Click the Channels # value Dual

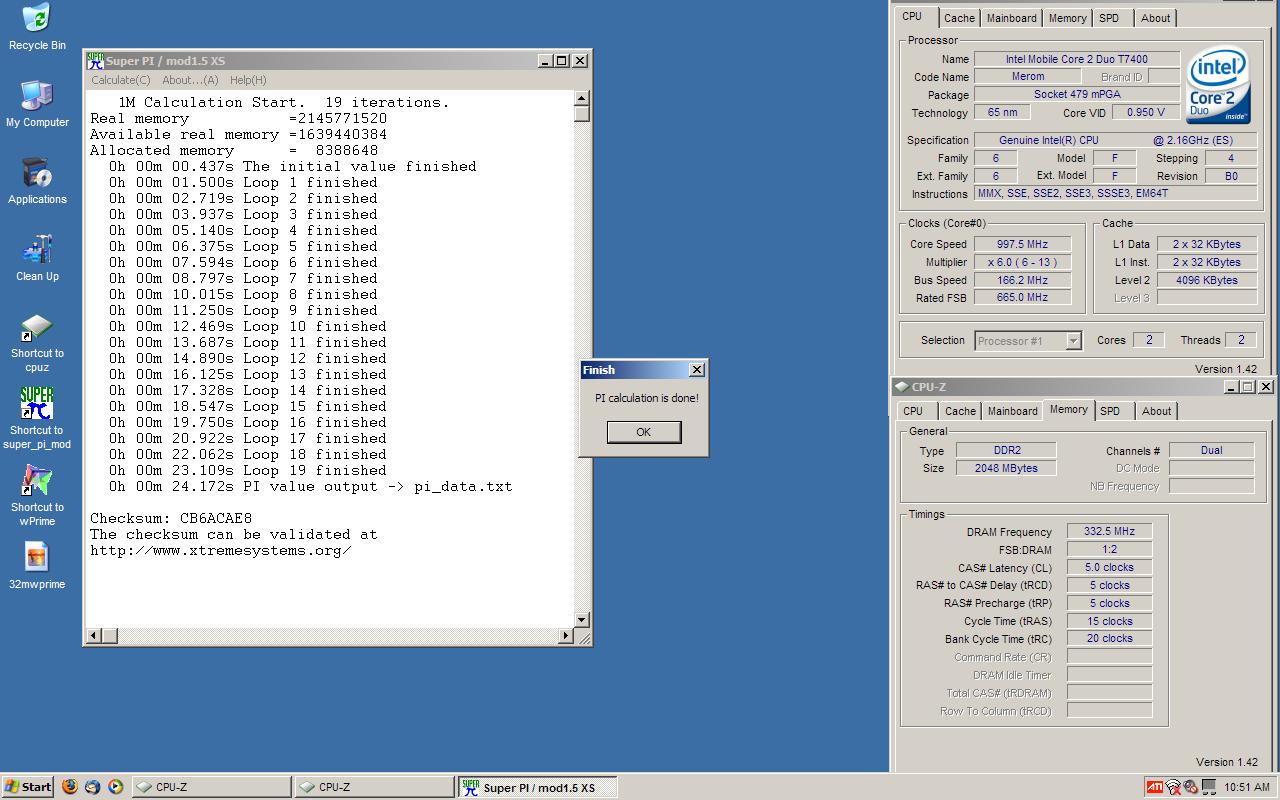click(x=1211, y=450)
